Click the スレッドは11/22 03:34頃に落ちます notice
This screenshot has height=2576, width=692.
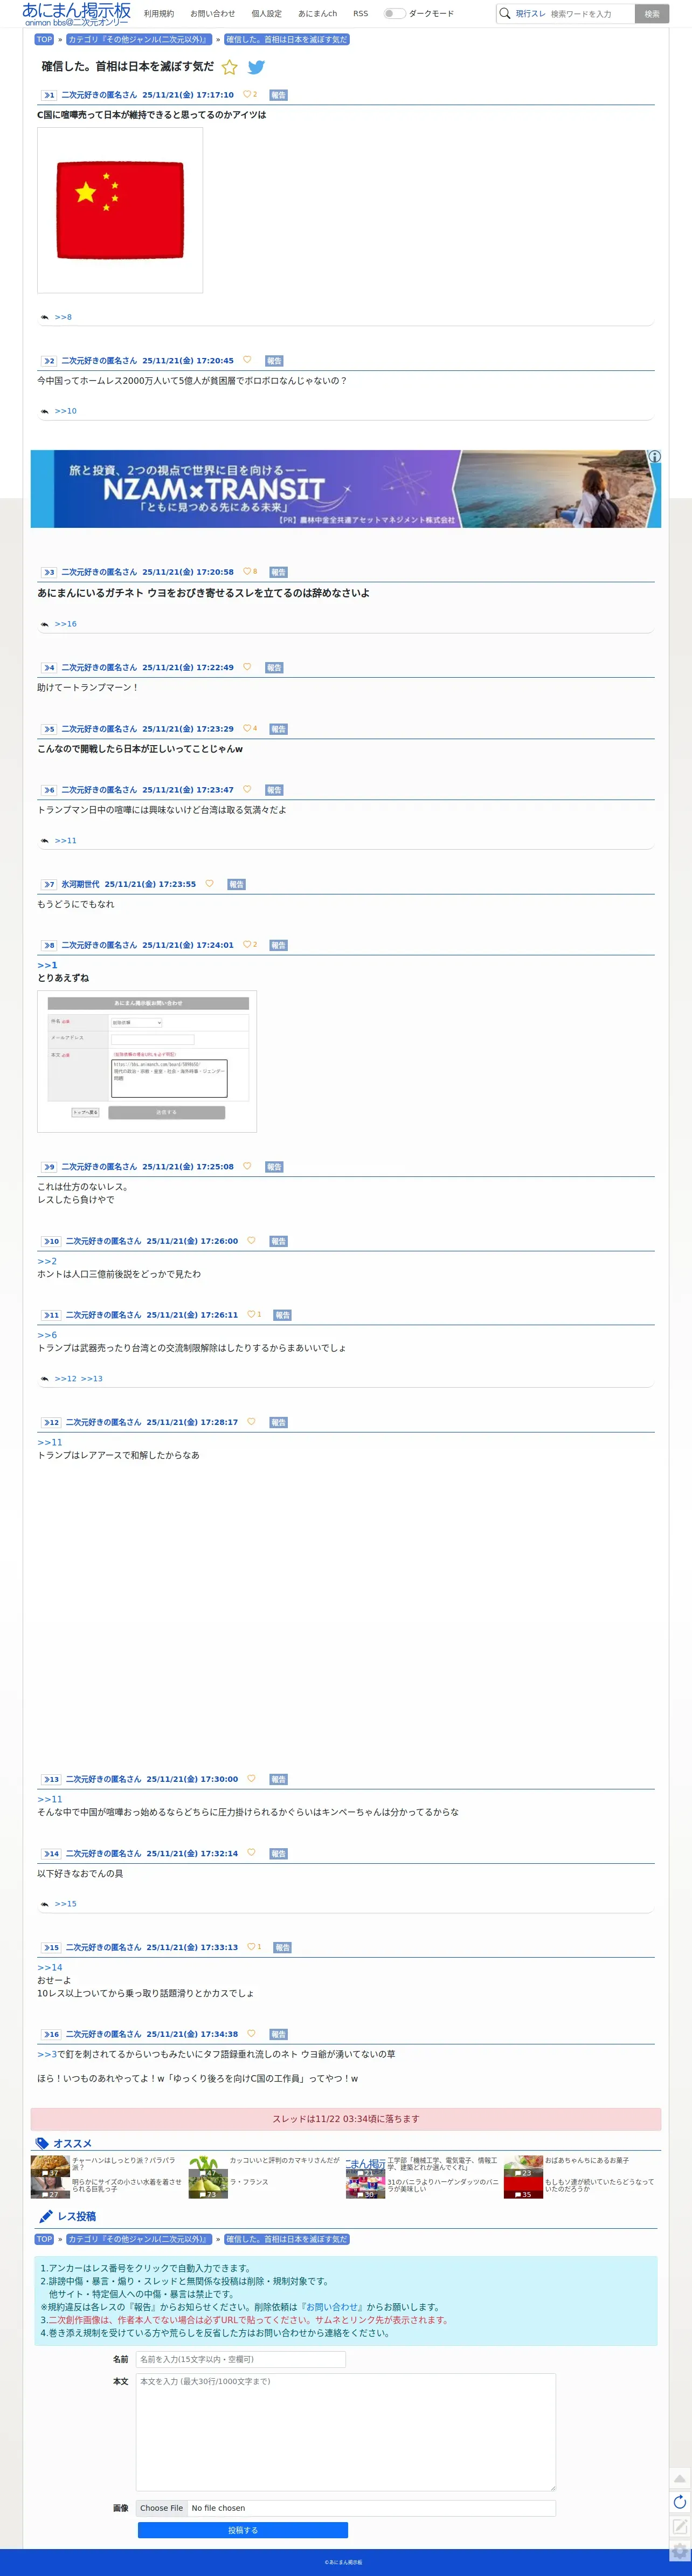(x=346, y=2119)
